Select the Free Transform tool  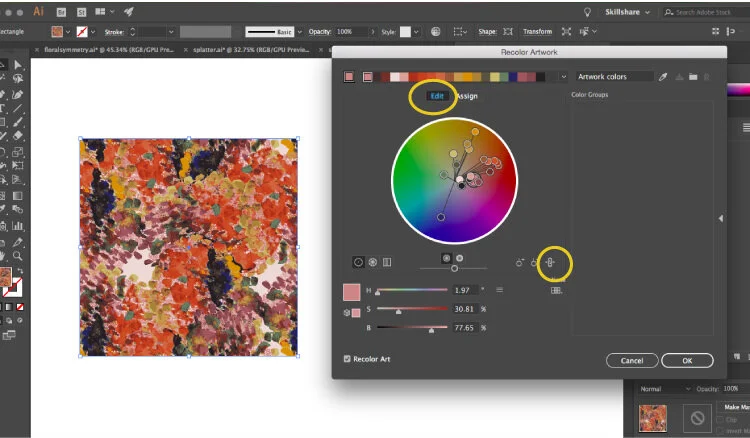tap(18, 165)
